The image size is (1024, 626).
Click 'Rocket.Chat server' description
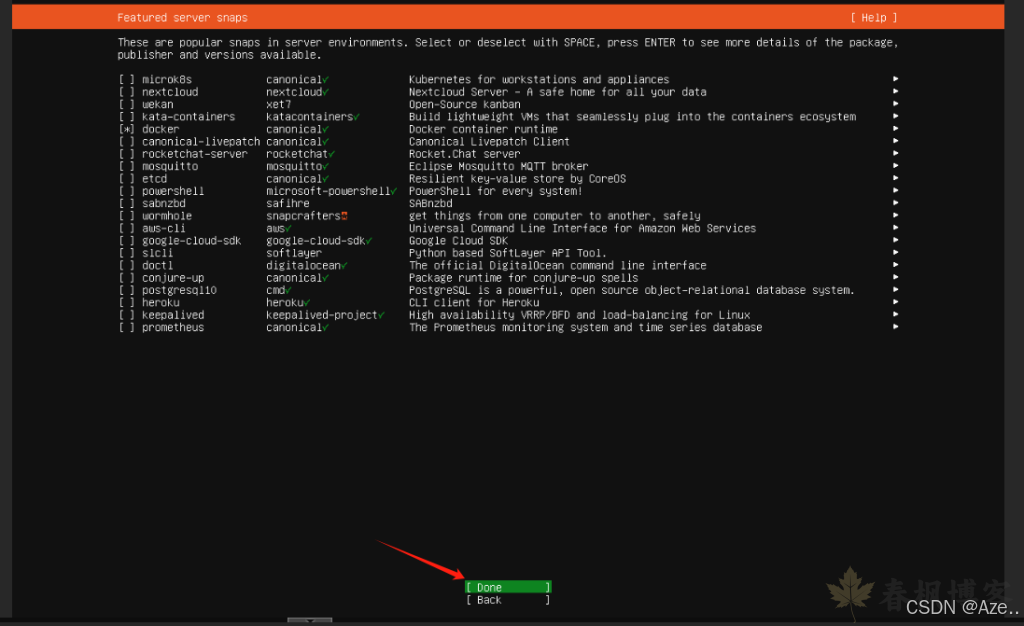tap(465, 154)
